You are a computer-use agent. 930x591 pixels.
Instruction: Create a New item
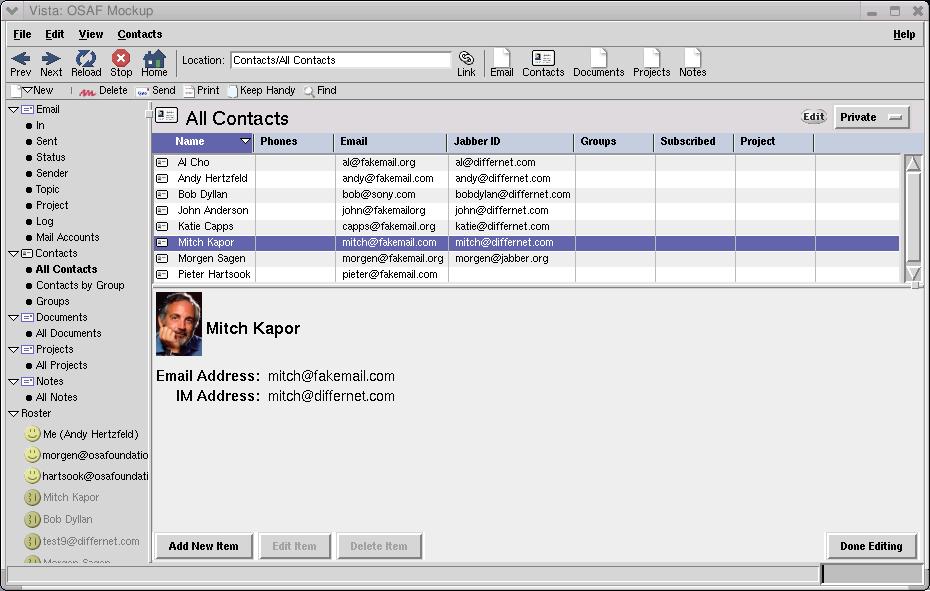43,90
